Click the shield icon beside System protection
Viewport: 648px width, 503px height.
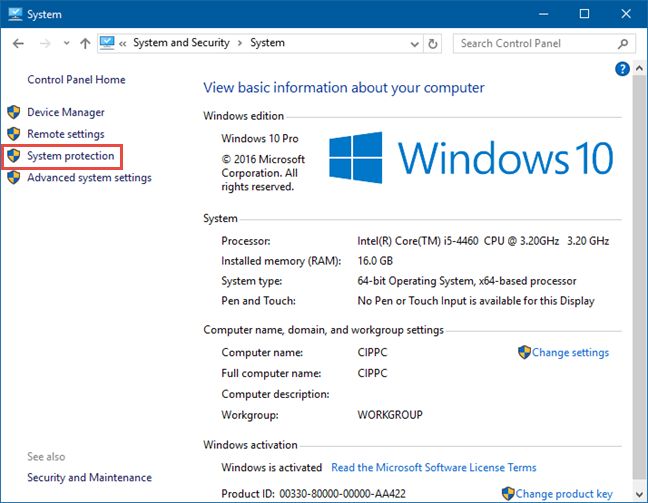click(x=14, y=156)
